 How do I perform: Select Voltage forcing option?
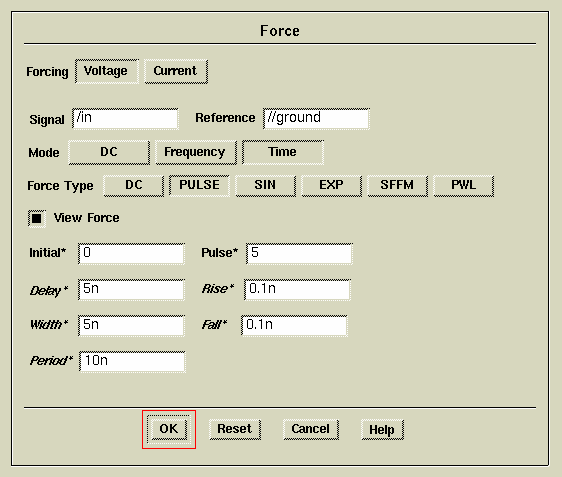107,71
